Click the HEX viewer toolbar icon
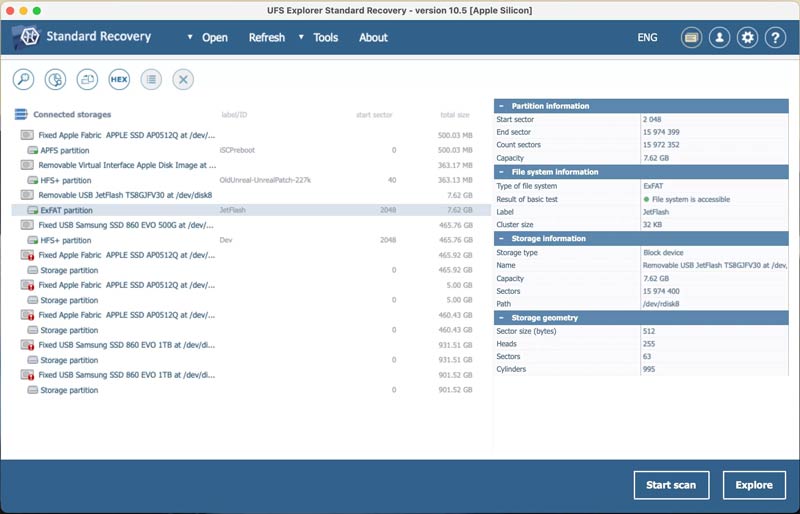The image size is (800, 514). coord(119,79)
